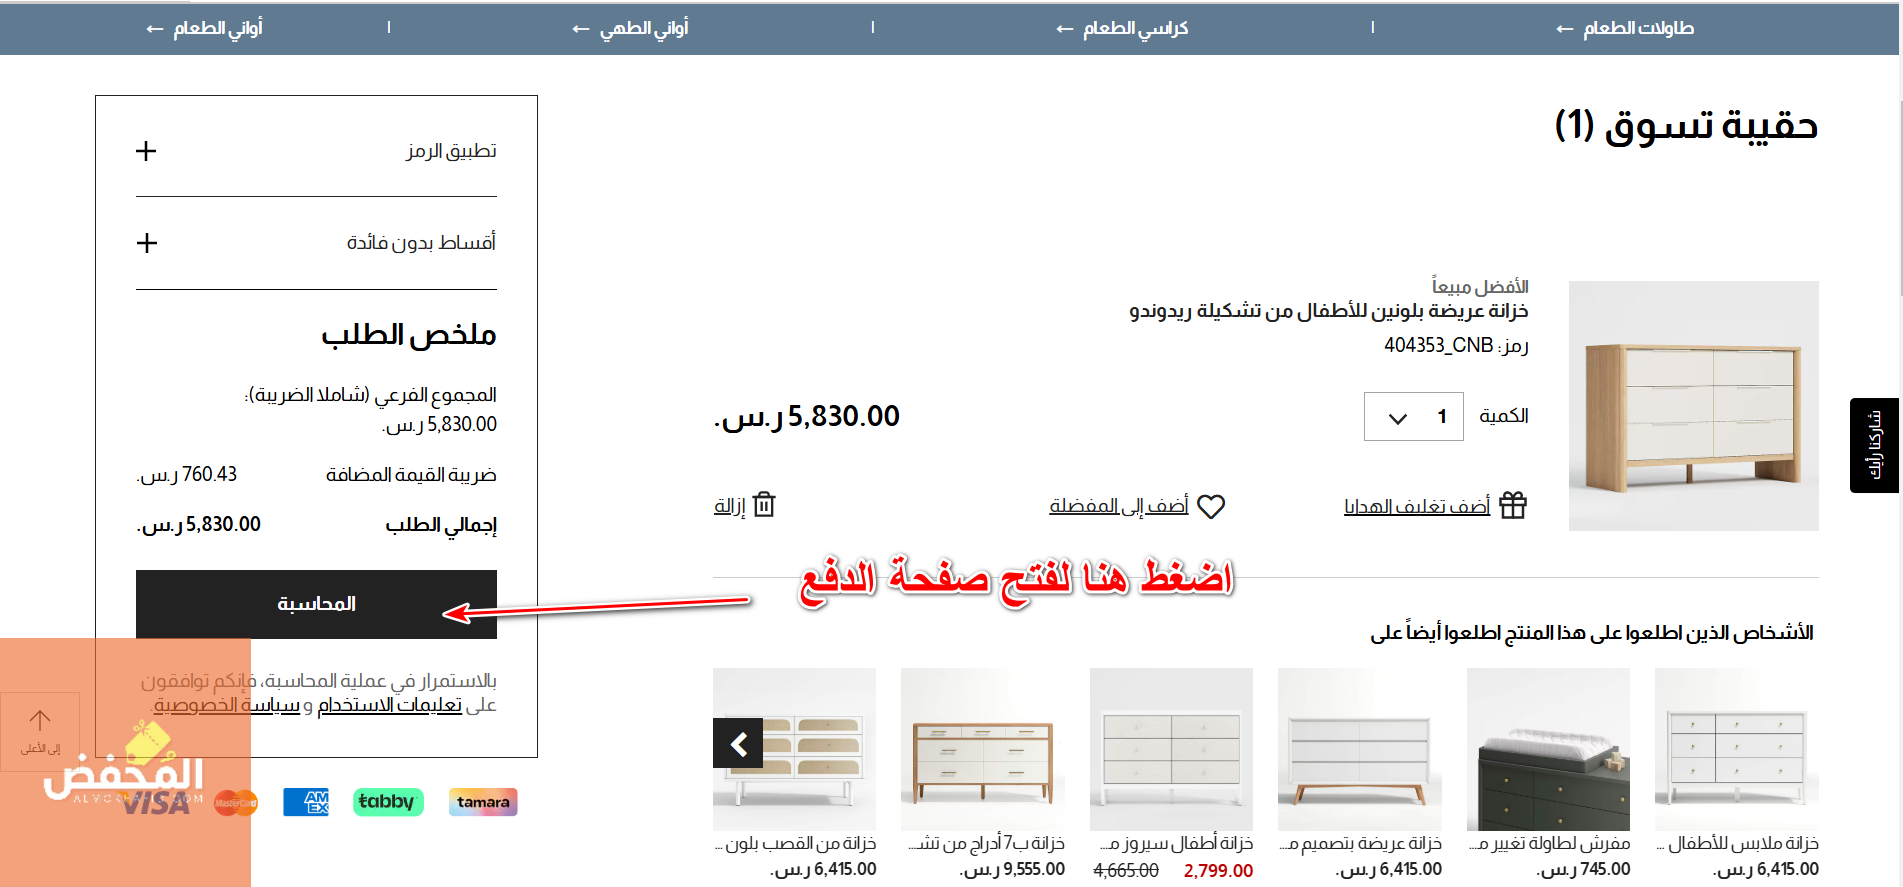Select the tabby payment logo
This screenshot has width=1903, height=887.
(388, 802)
